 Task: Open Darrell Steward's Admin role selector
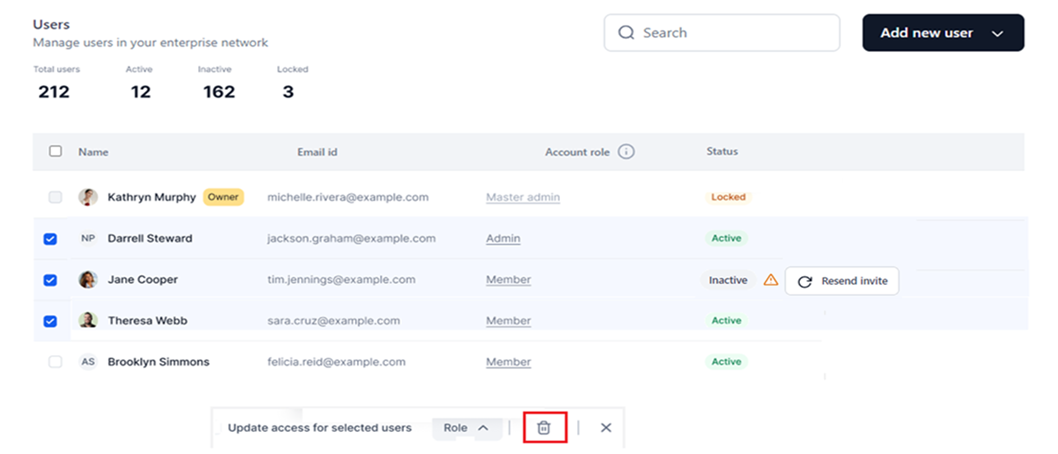503,238
